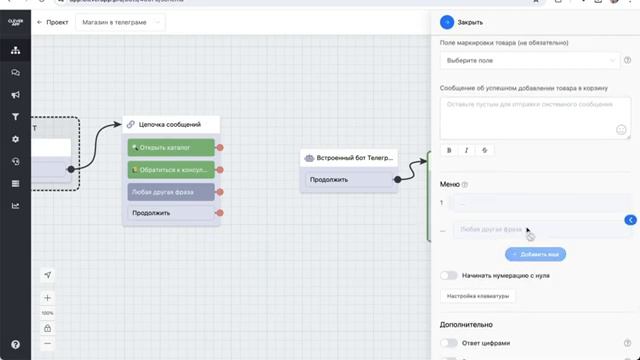
Task: Open the Выберите поле dropdown
Action: pyautogui.click(x=529, y=60)
